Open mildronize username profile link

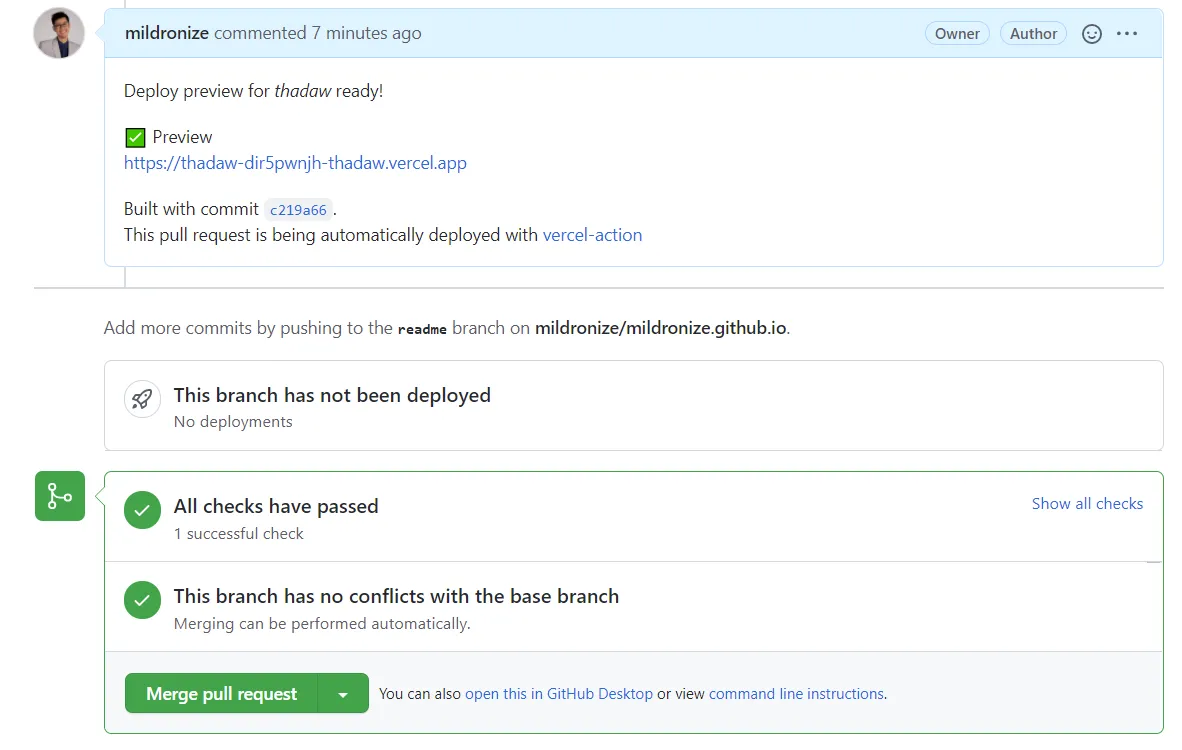(x=166, y=33)
